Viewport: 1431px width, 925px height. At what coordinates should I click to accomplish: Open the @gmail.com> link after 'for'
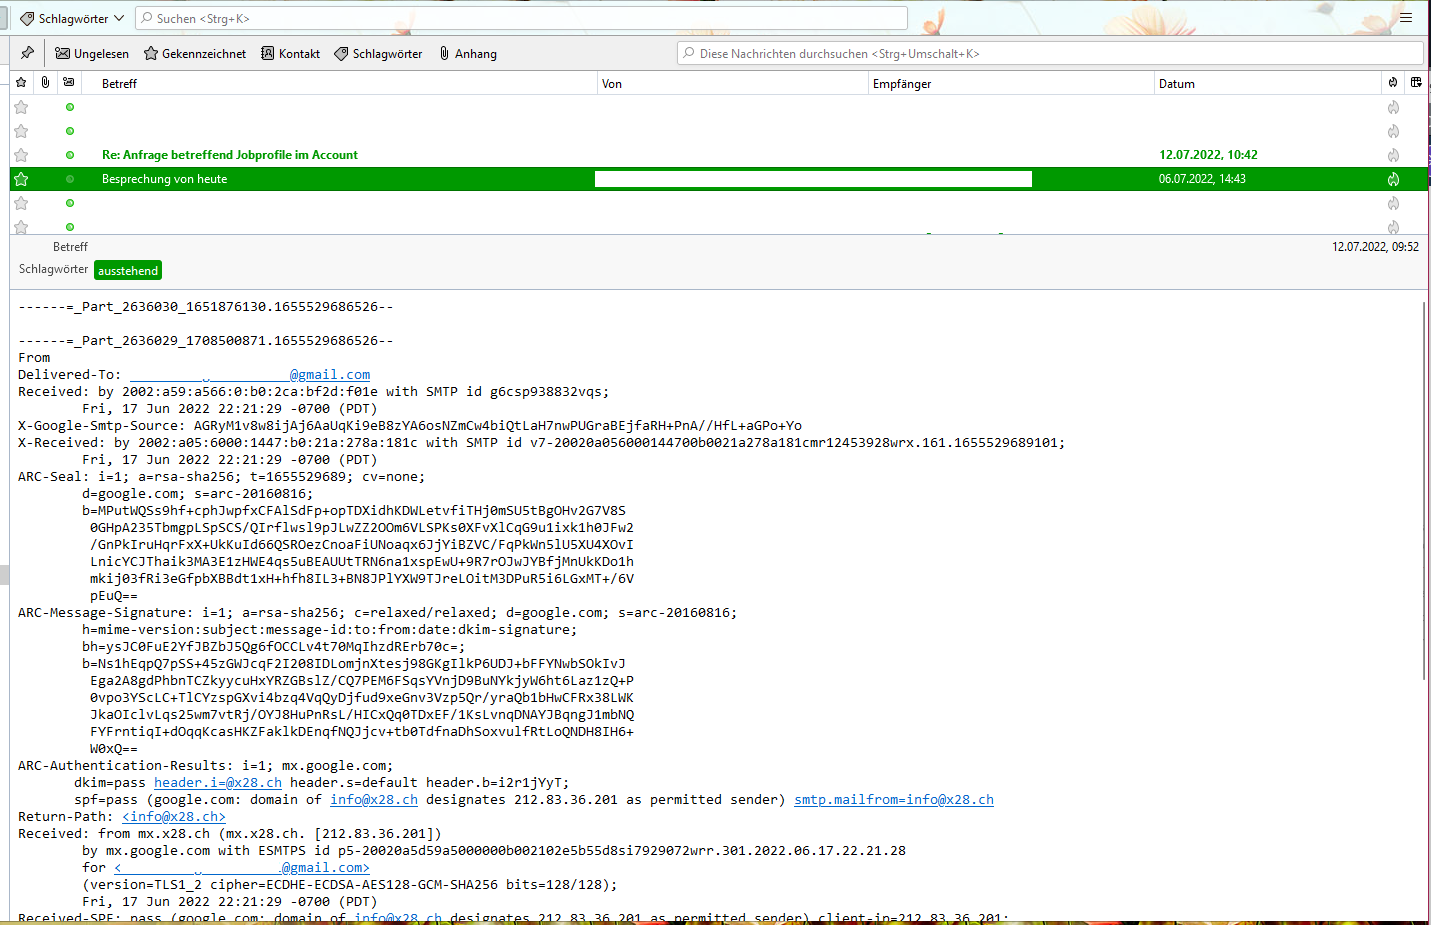pyautogui.click(x=242, y=868)
